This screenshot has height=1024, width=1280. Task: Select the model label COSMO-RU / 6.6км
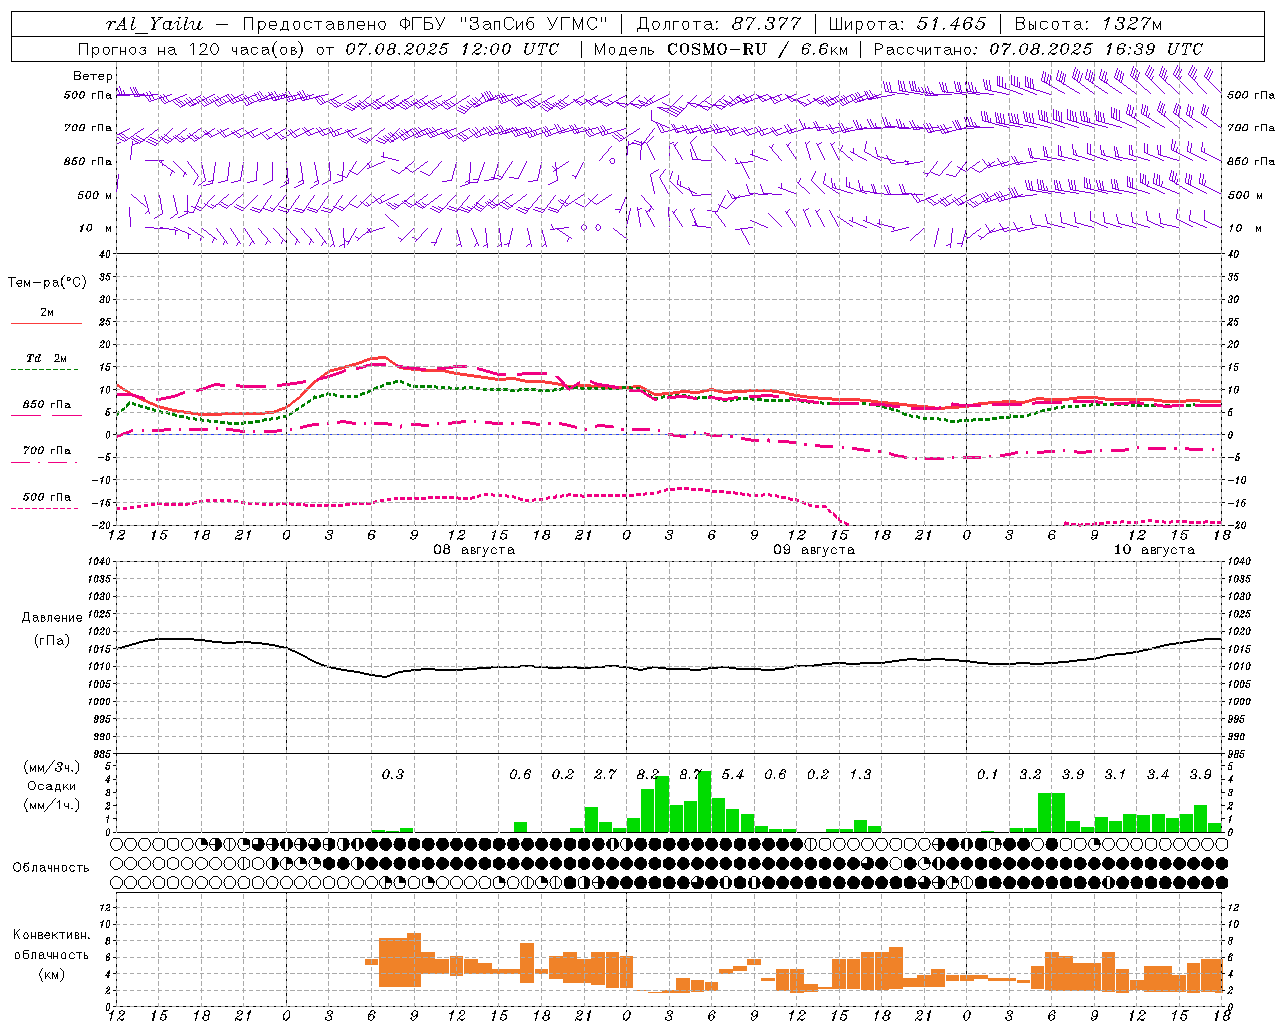(x=758, y=49)
